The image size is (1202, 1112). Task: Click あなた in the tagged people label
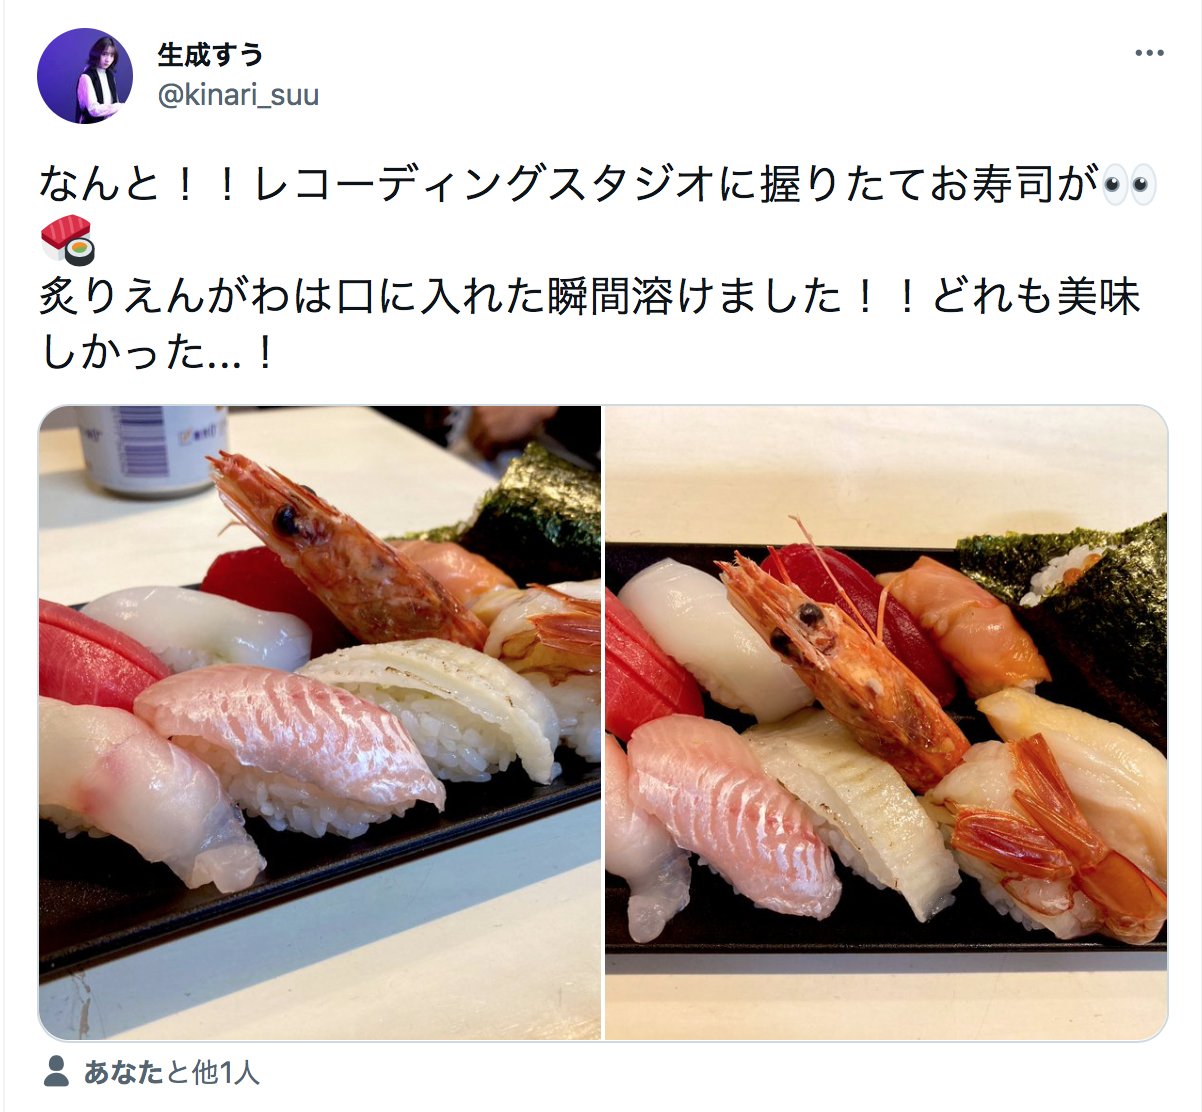point(122,1073)
